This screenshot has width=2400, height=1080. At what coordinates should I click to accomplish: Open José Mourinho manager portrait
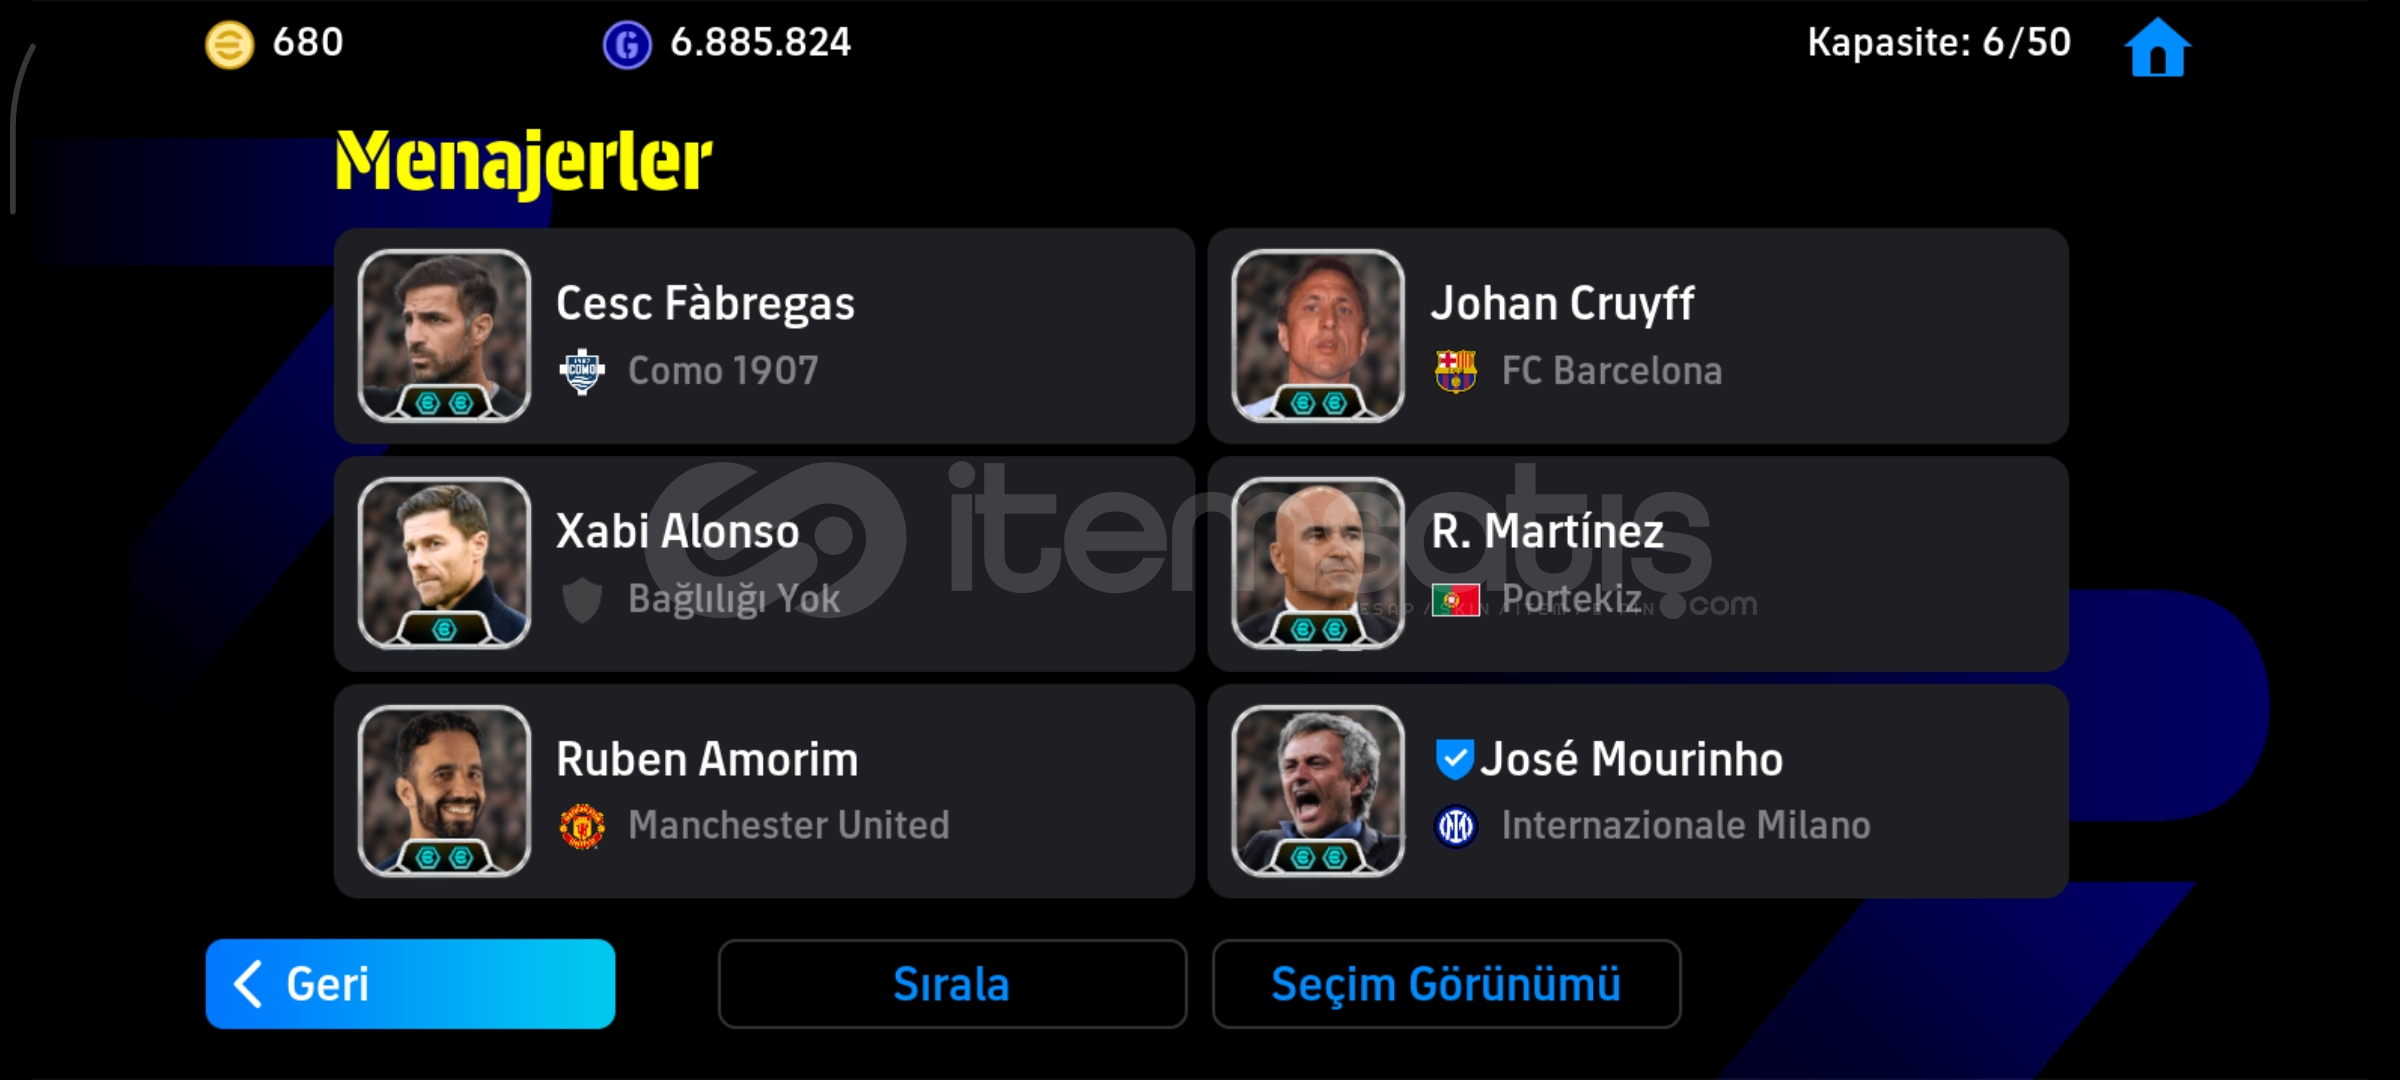(1318, 791)
